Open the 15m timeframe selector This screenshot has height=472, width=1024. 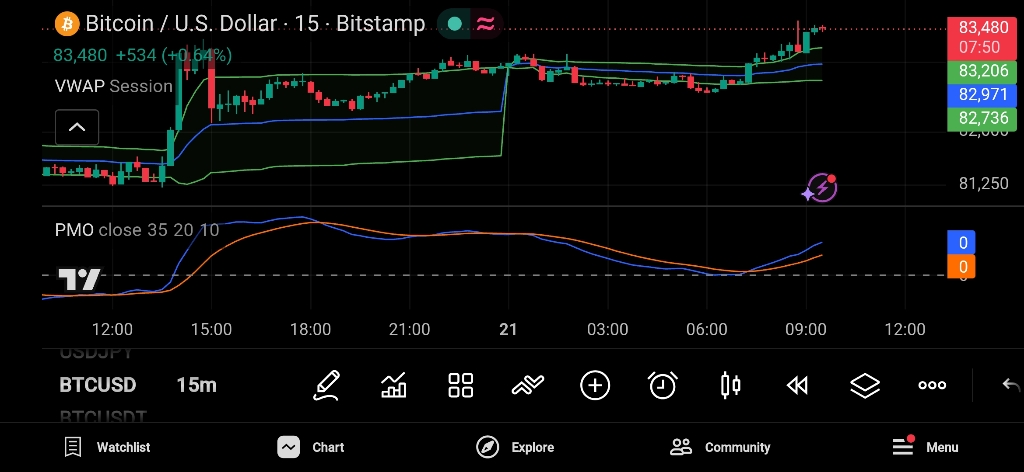click(197, 385)
